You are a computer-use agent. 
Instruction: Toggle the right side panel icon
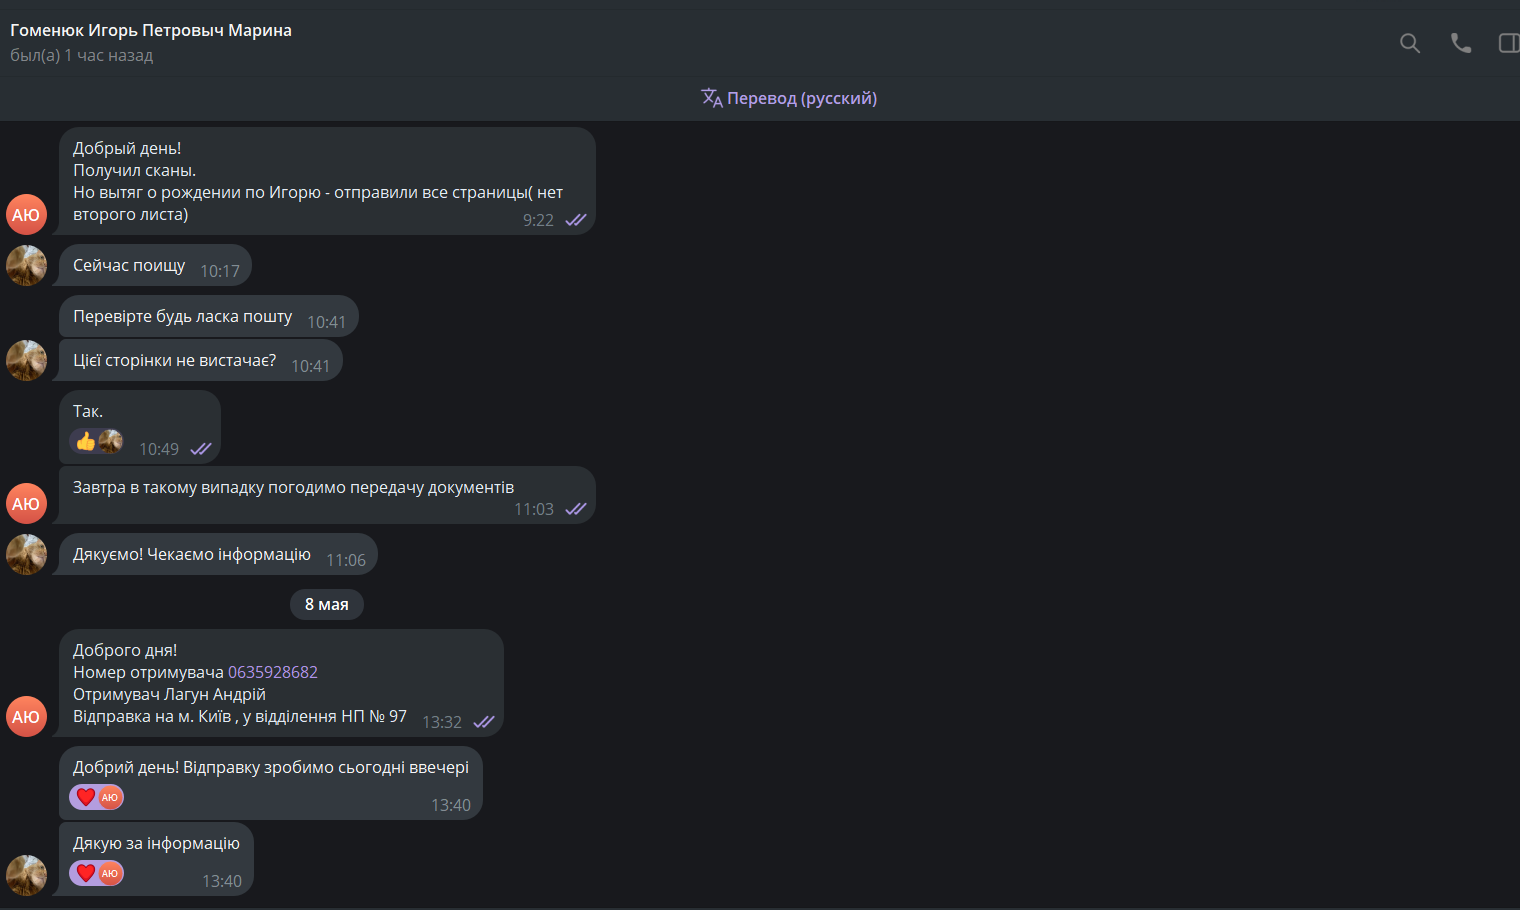[1509, 43]
